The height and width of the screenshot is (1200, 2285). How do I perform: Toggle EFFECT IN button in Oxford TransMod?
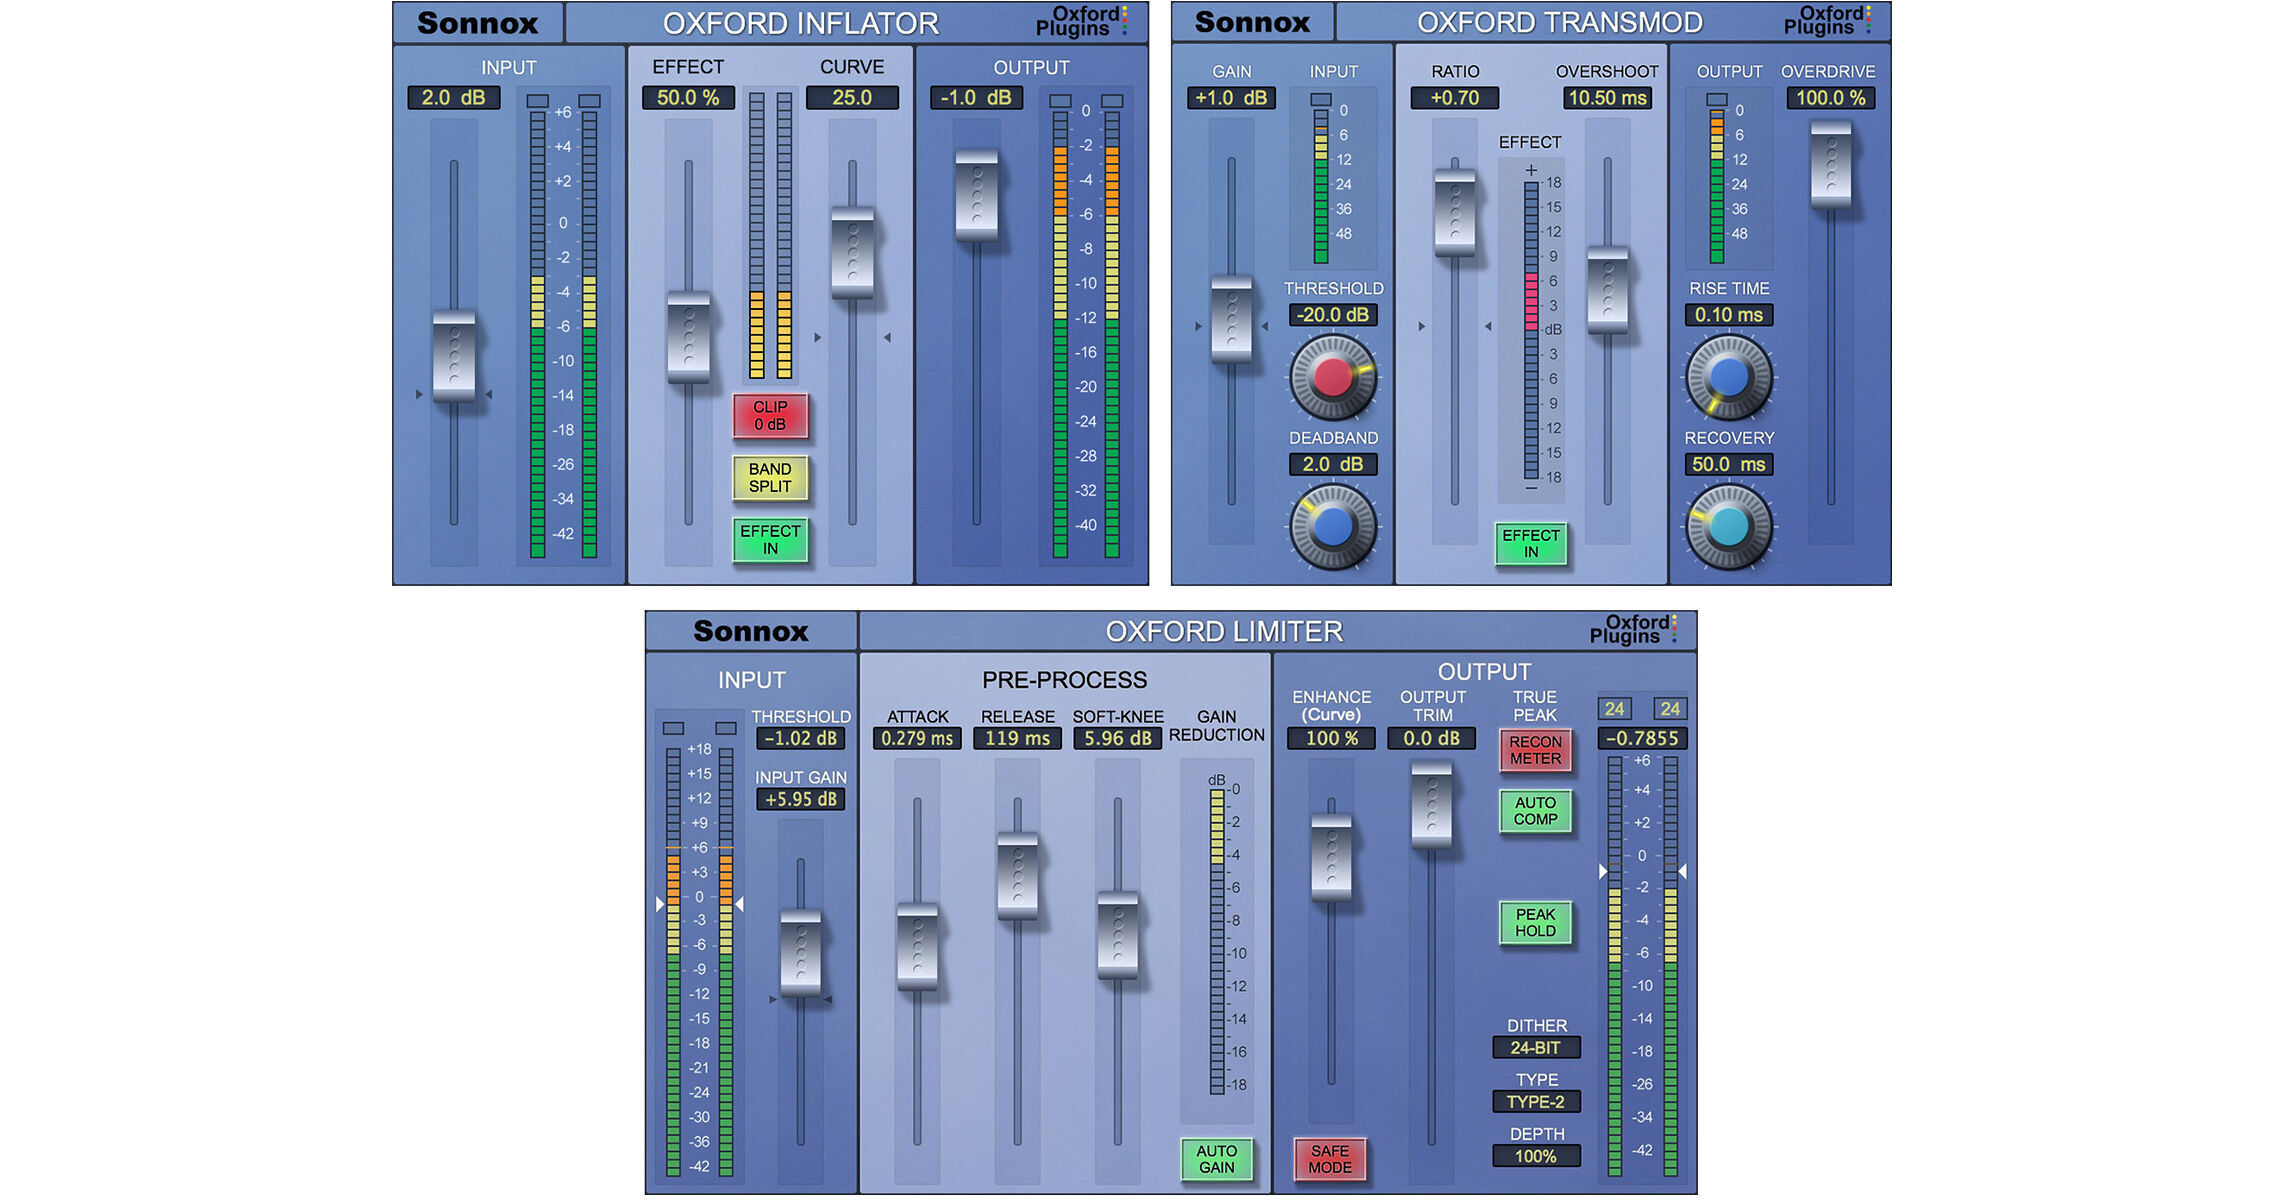[x=1531, y=544]
